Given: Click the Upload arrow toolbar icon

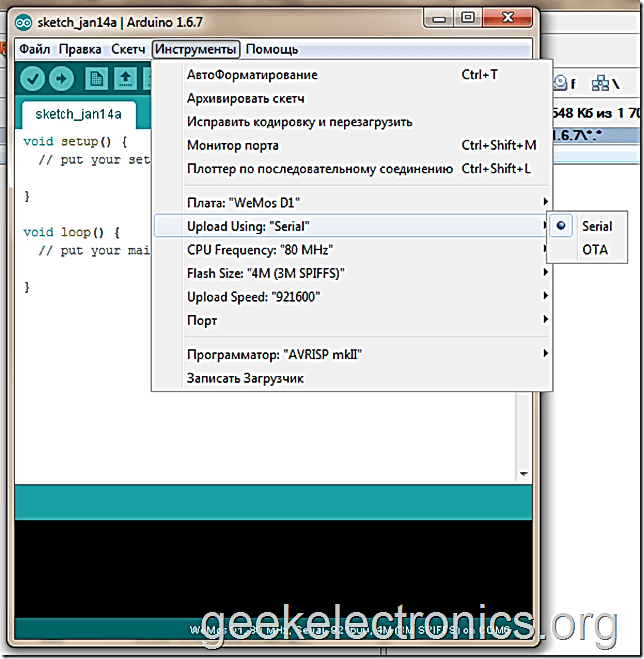Looking at the screenshot, I should pyautogui.click(x=61, y=78).
